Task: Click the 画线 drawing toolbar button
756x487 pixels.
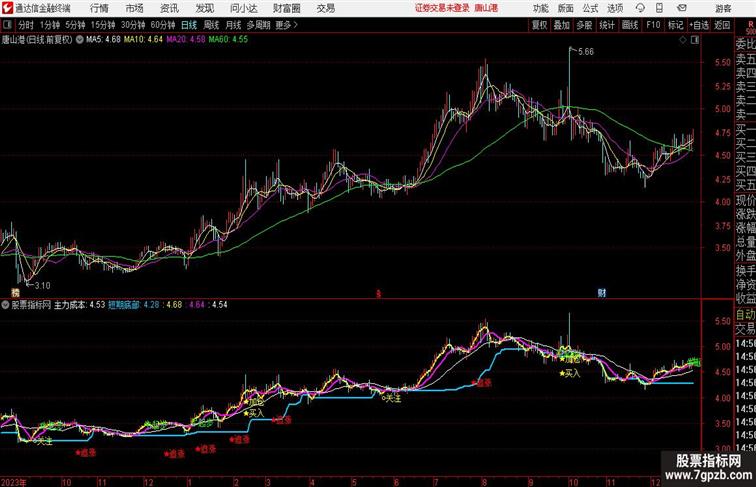Action: click(630, 25)
